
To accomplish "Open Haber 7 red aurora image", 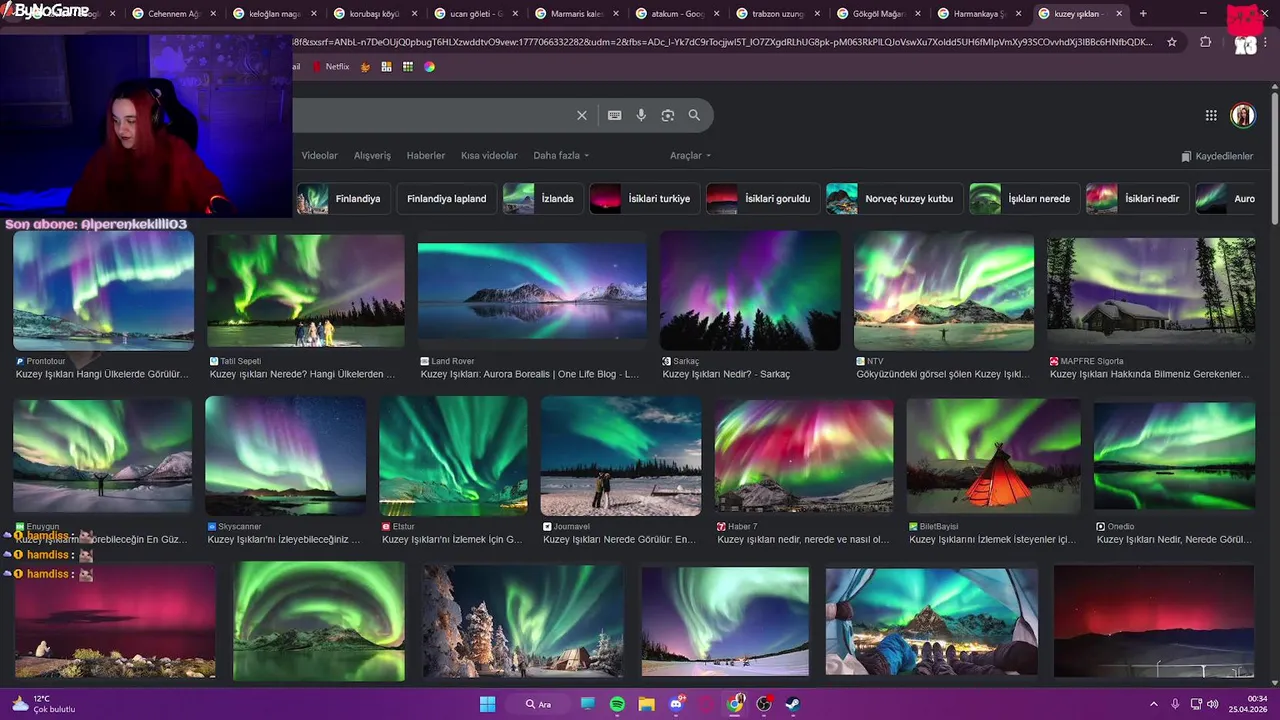I will coord(804,456).
